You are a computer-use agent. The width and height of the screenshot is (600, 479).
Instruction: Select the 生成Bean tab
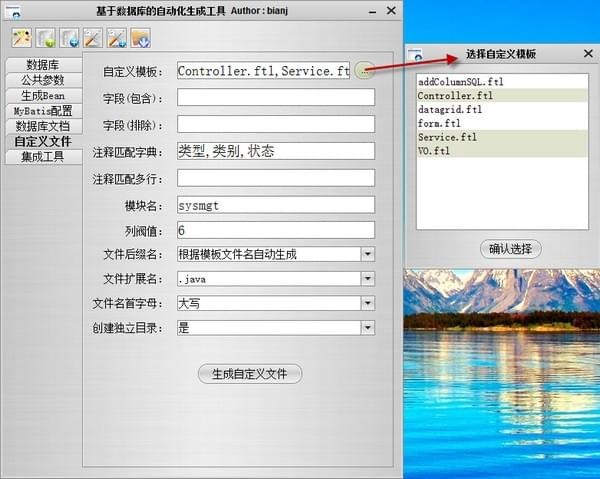(x=43, y=95)
